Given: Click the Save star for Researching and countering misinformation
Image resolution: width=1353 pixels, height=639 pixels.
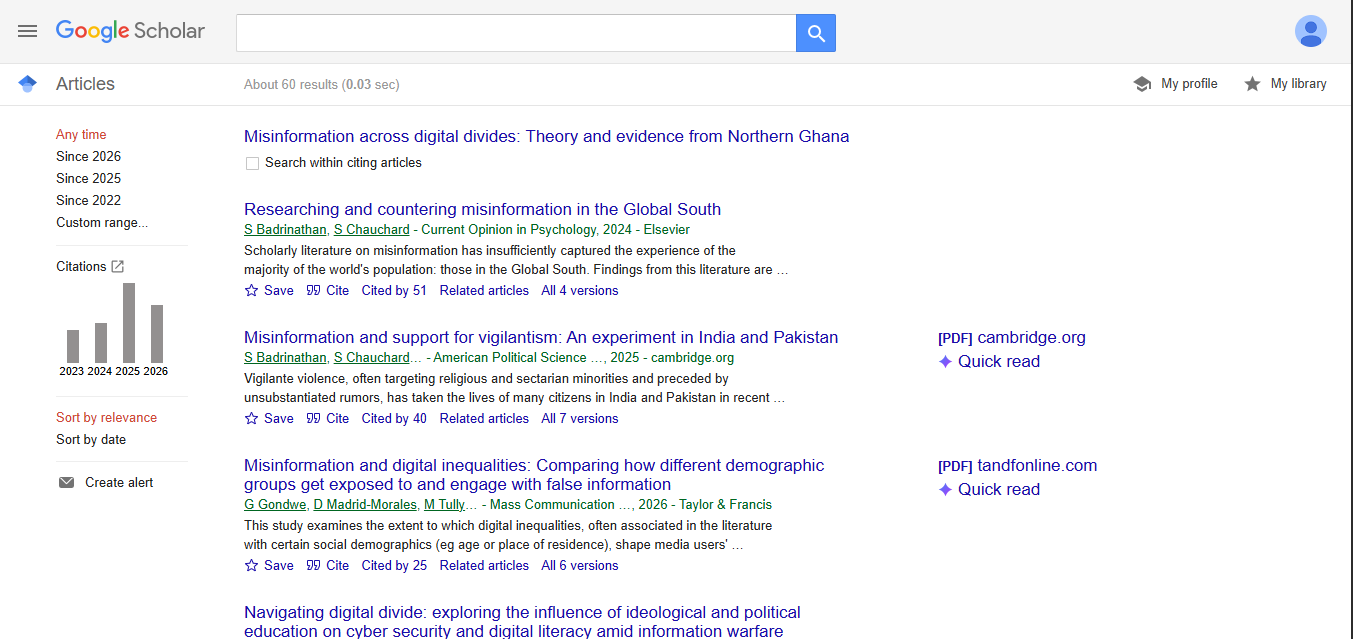Looking at the screenshot, I should [252, 290].
